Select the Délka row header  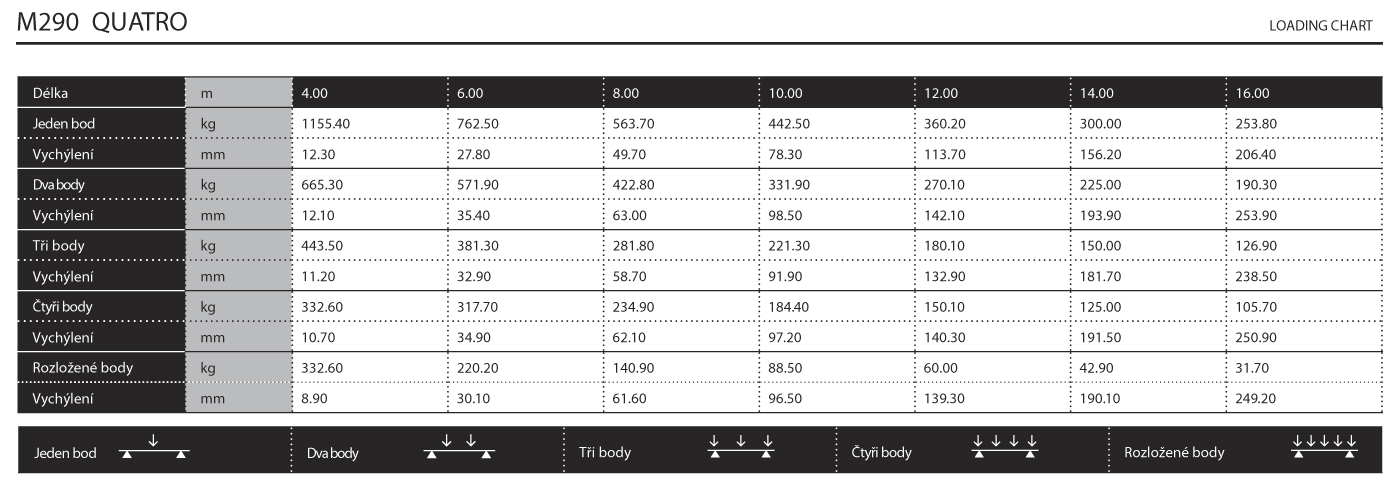click(x=52, y=92)
